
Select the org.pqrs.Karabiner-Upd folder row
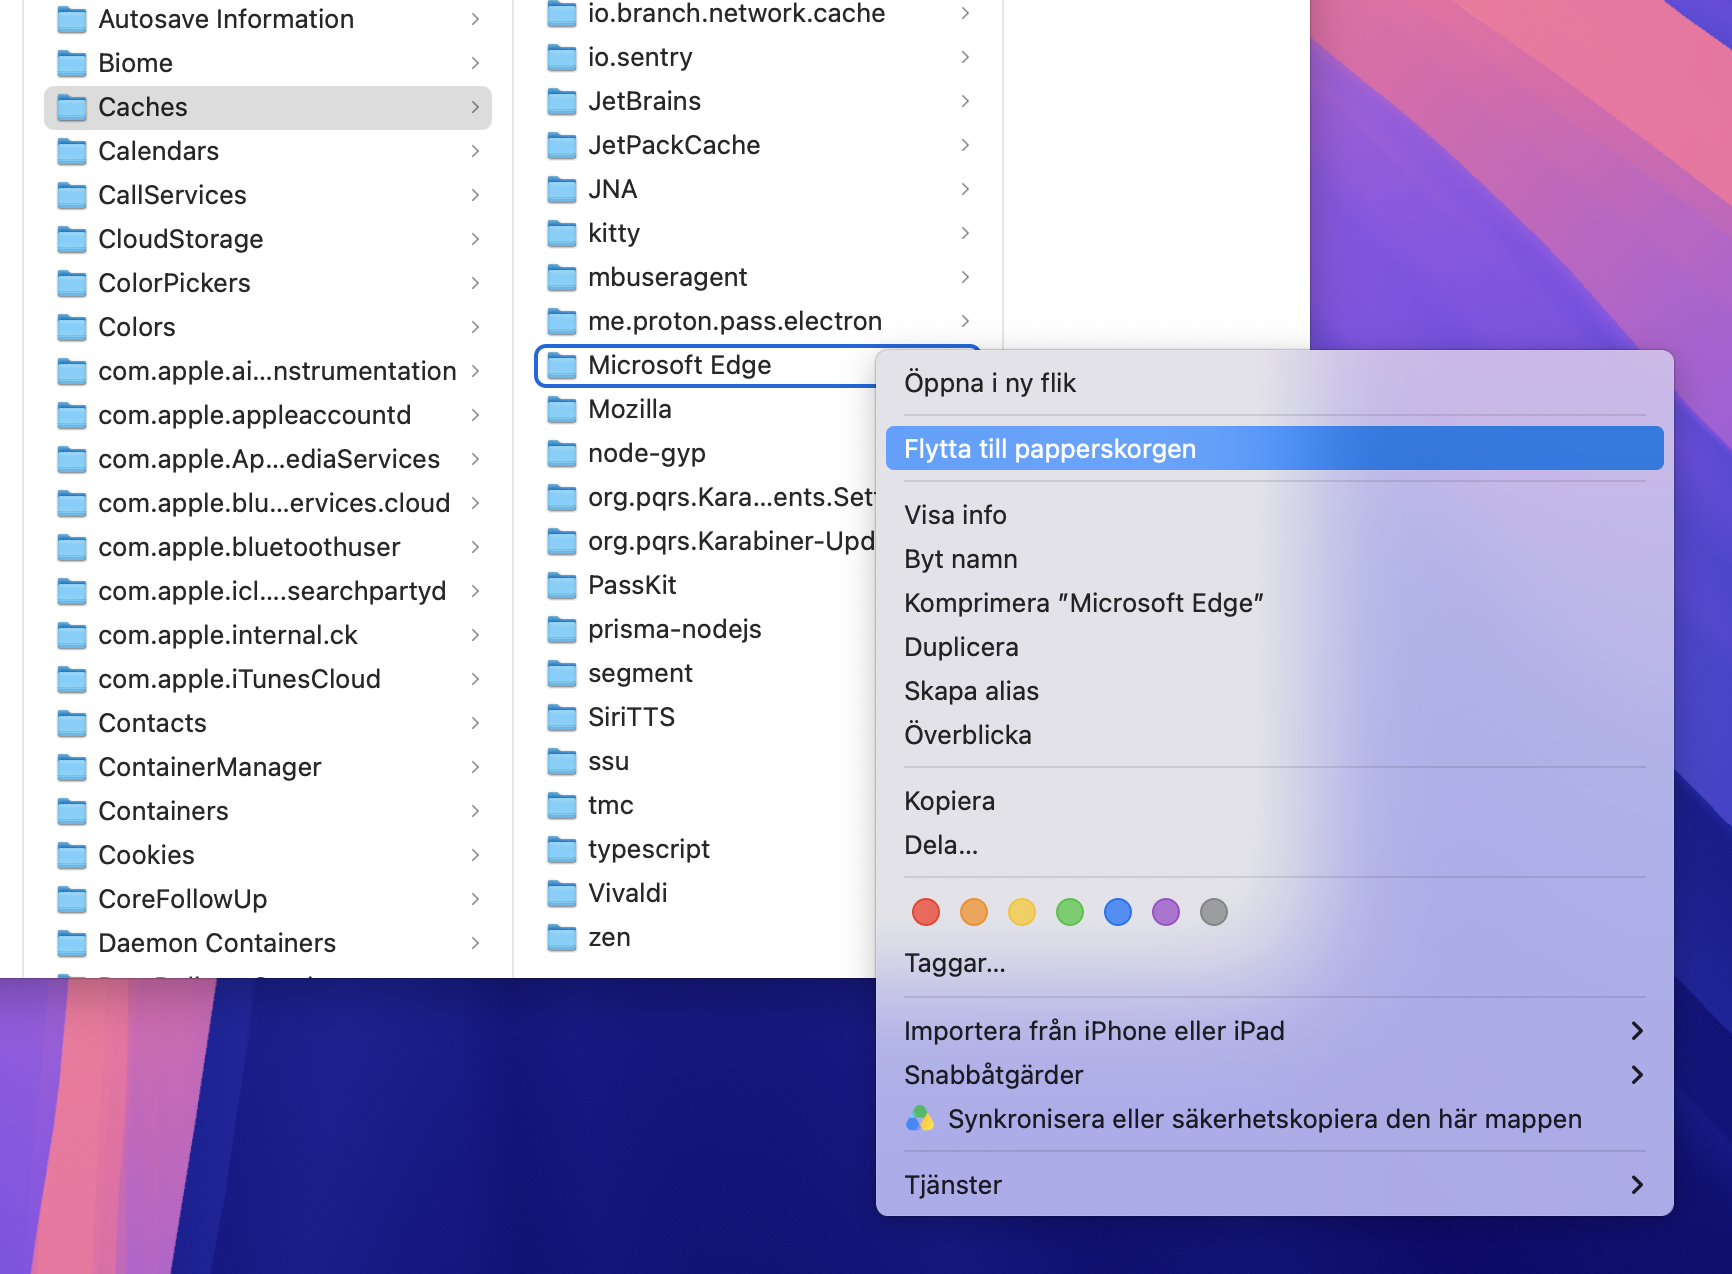(x=705, y=541)
